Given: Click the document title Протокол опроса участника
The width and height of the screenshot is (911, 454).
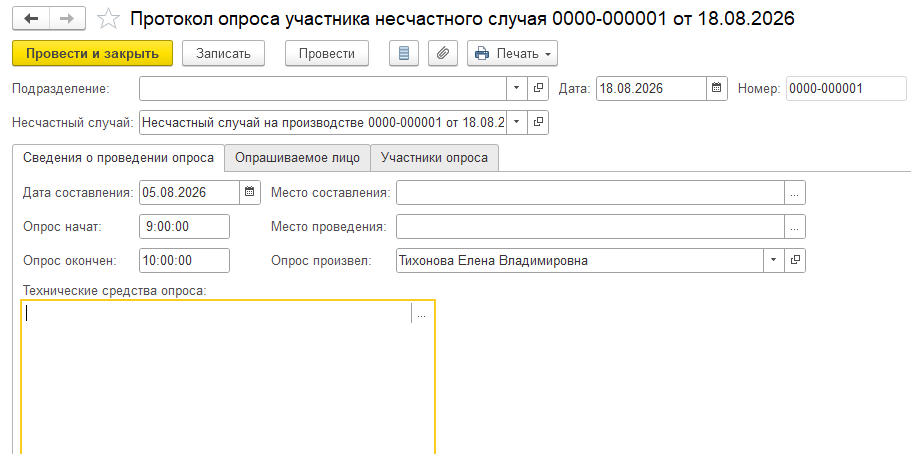Looking at the screenshot, I should tap(462, 19).
